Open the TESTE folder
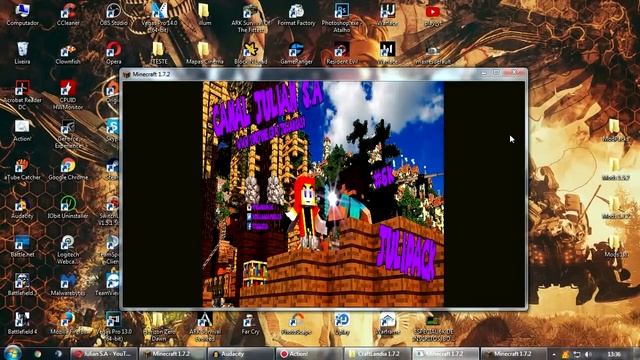The width and height of the screenshot is (640, 360). click(160, 53)
